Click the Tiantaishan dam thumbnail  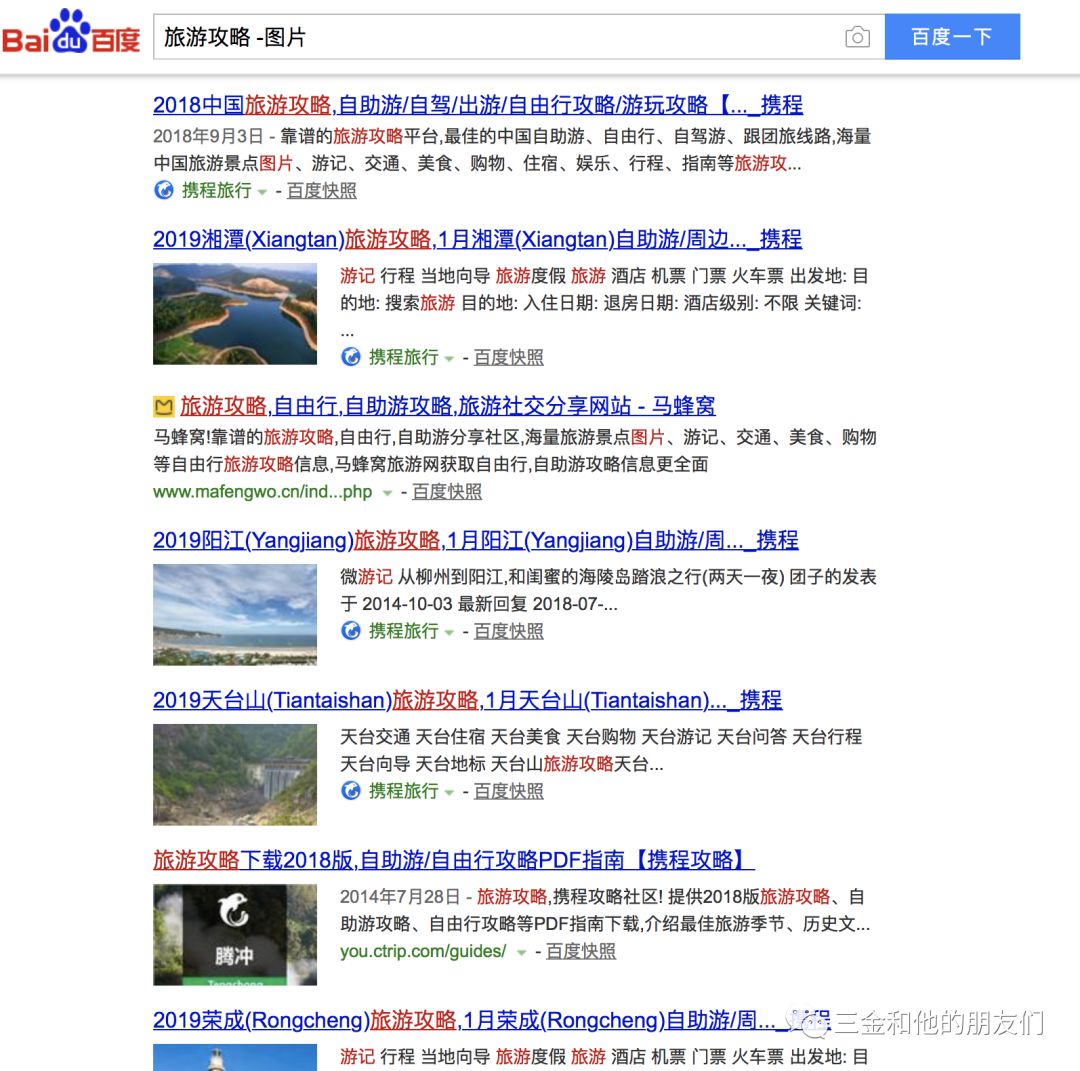coord(235,774)
